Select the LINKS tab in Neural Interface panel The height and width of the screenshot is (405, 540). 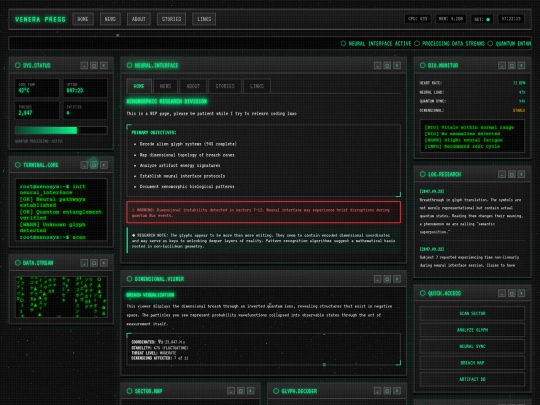(257, 86)
